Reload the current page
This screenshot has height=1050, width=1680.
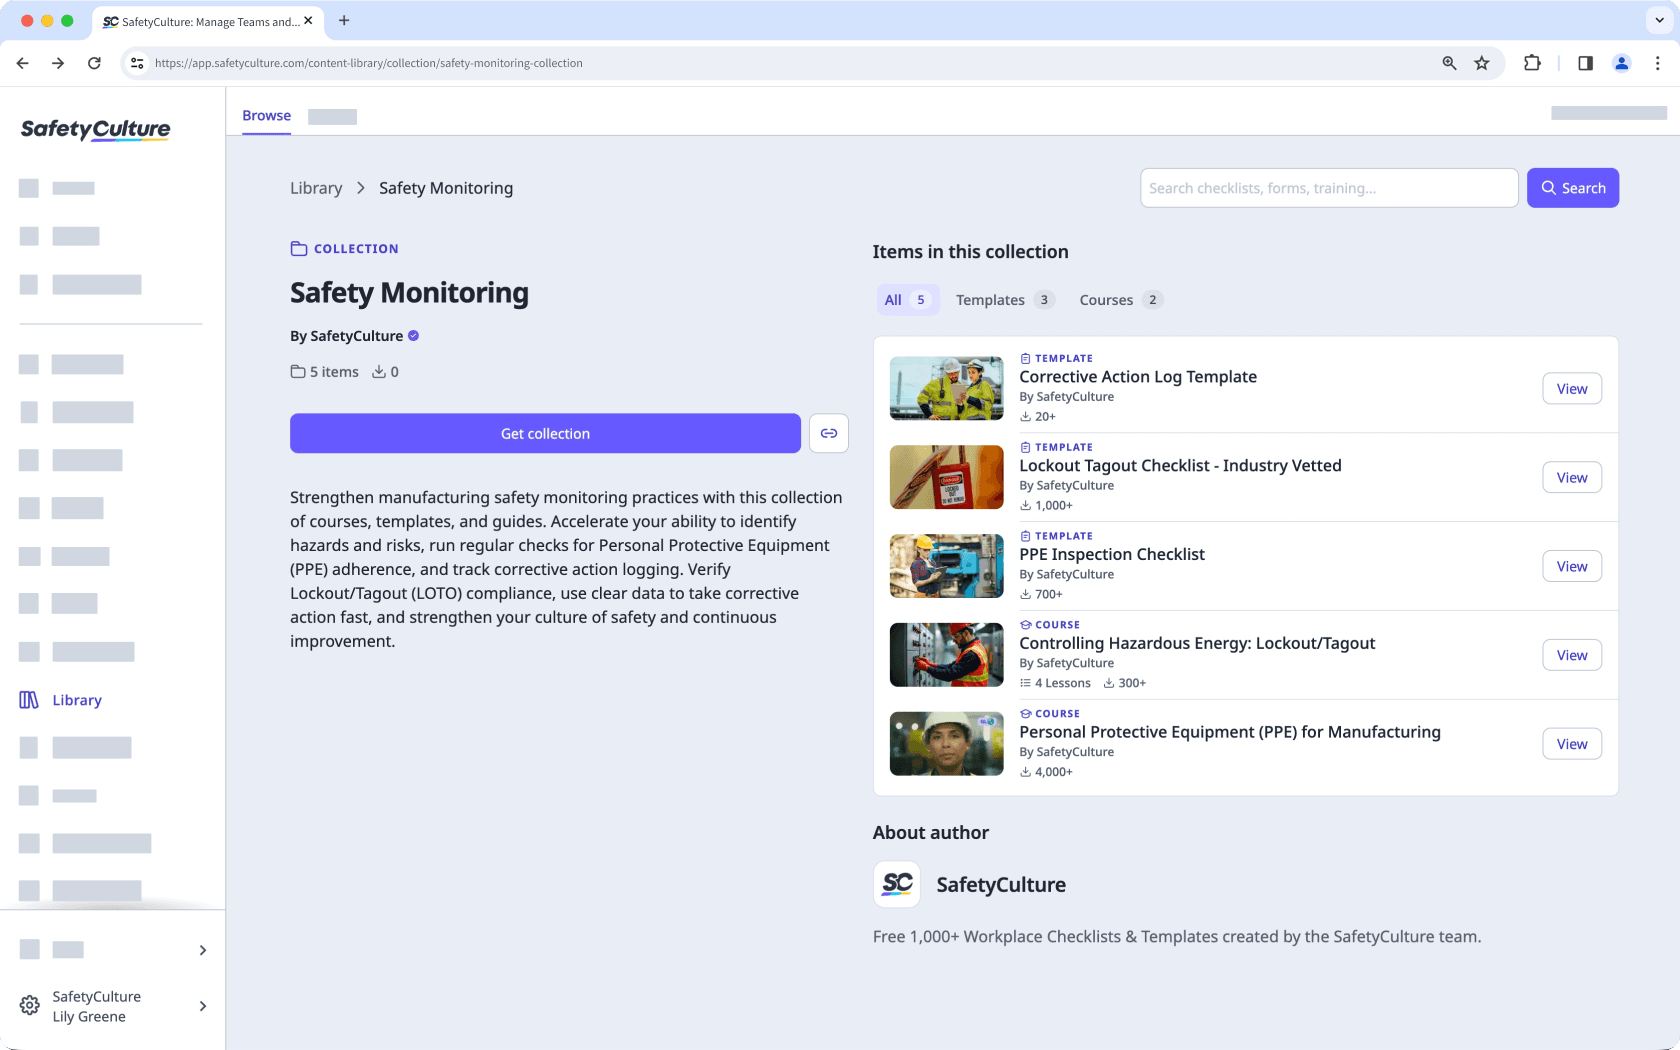[94, 63]
